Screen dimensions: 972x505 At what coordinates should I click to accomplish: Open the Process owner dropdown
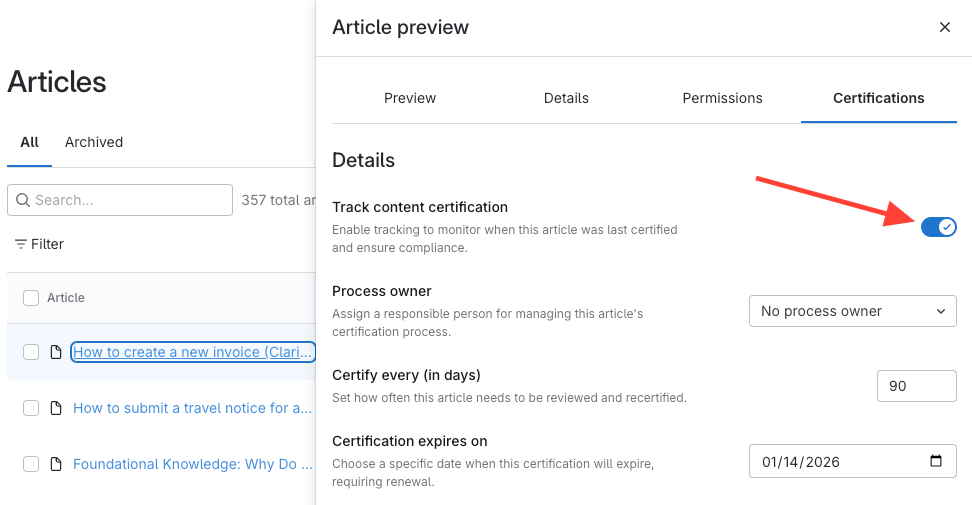852,311
